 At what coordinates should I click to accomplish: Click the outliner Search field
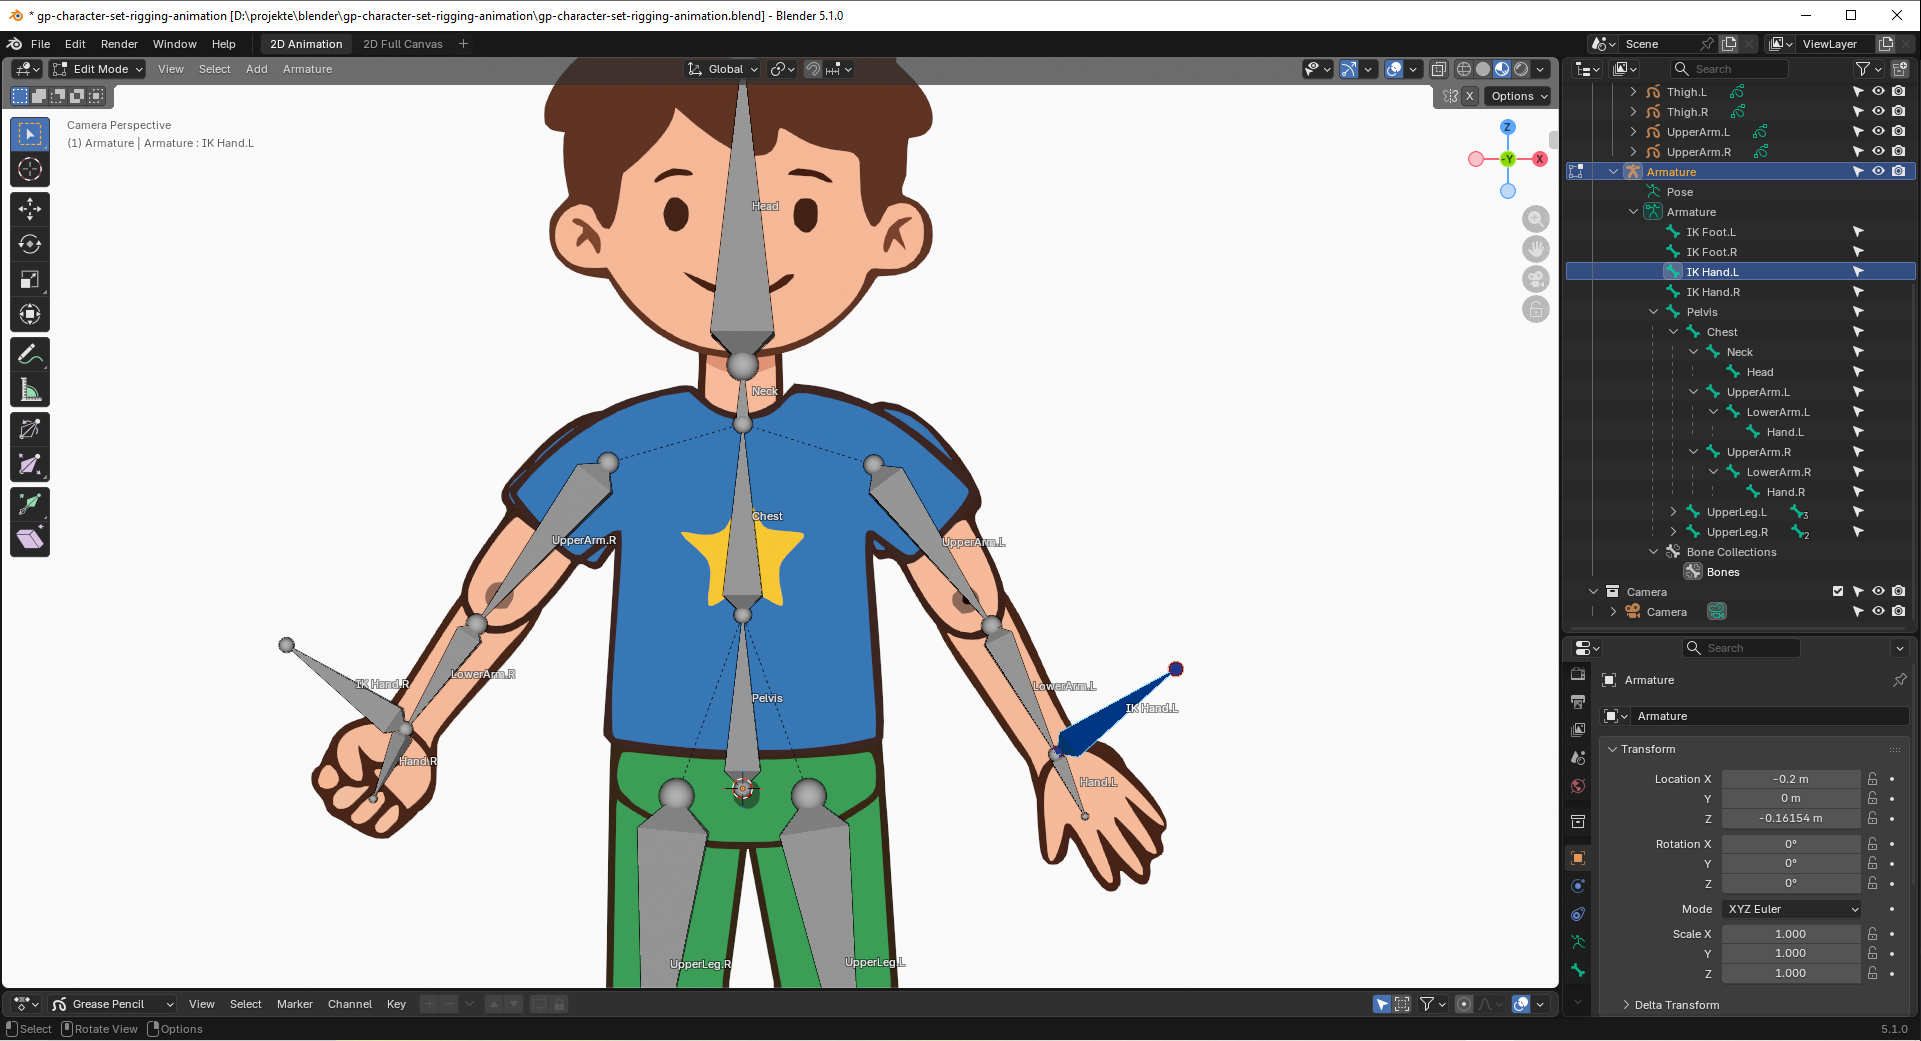[1730, 69]
